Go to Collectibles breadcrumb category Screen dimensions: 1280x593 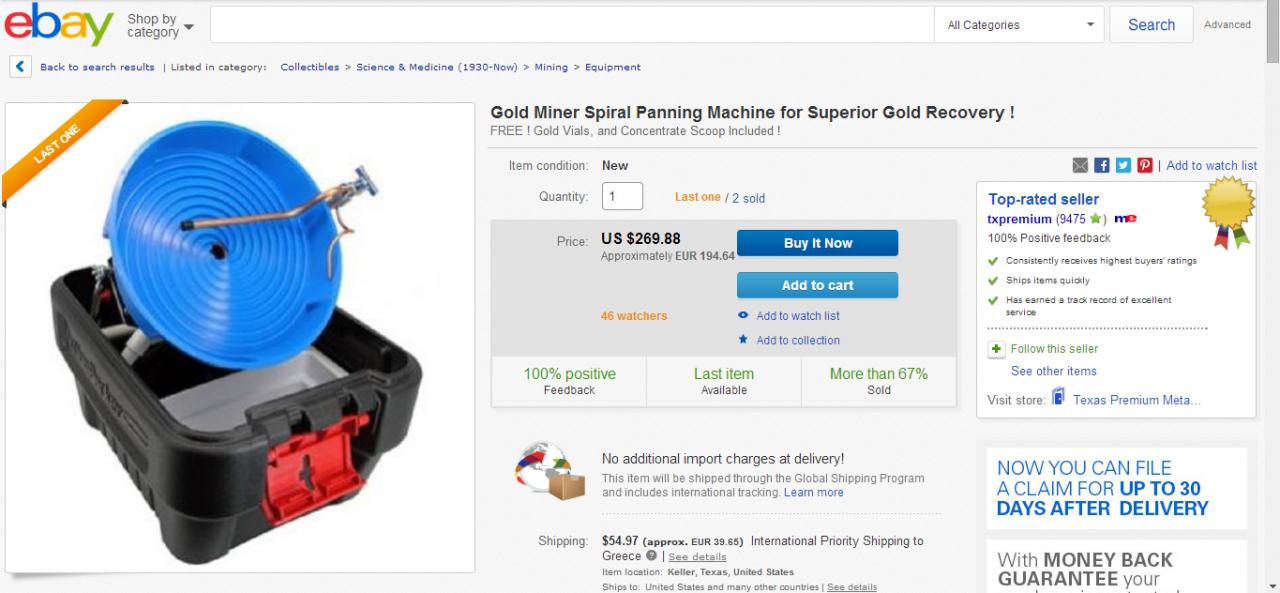(x=309, y=67)
